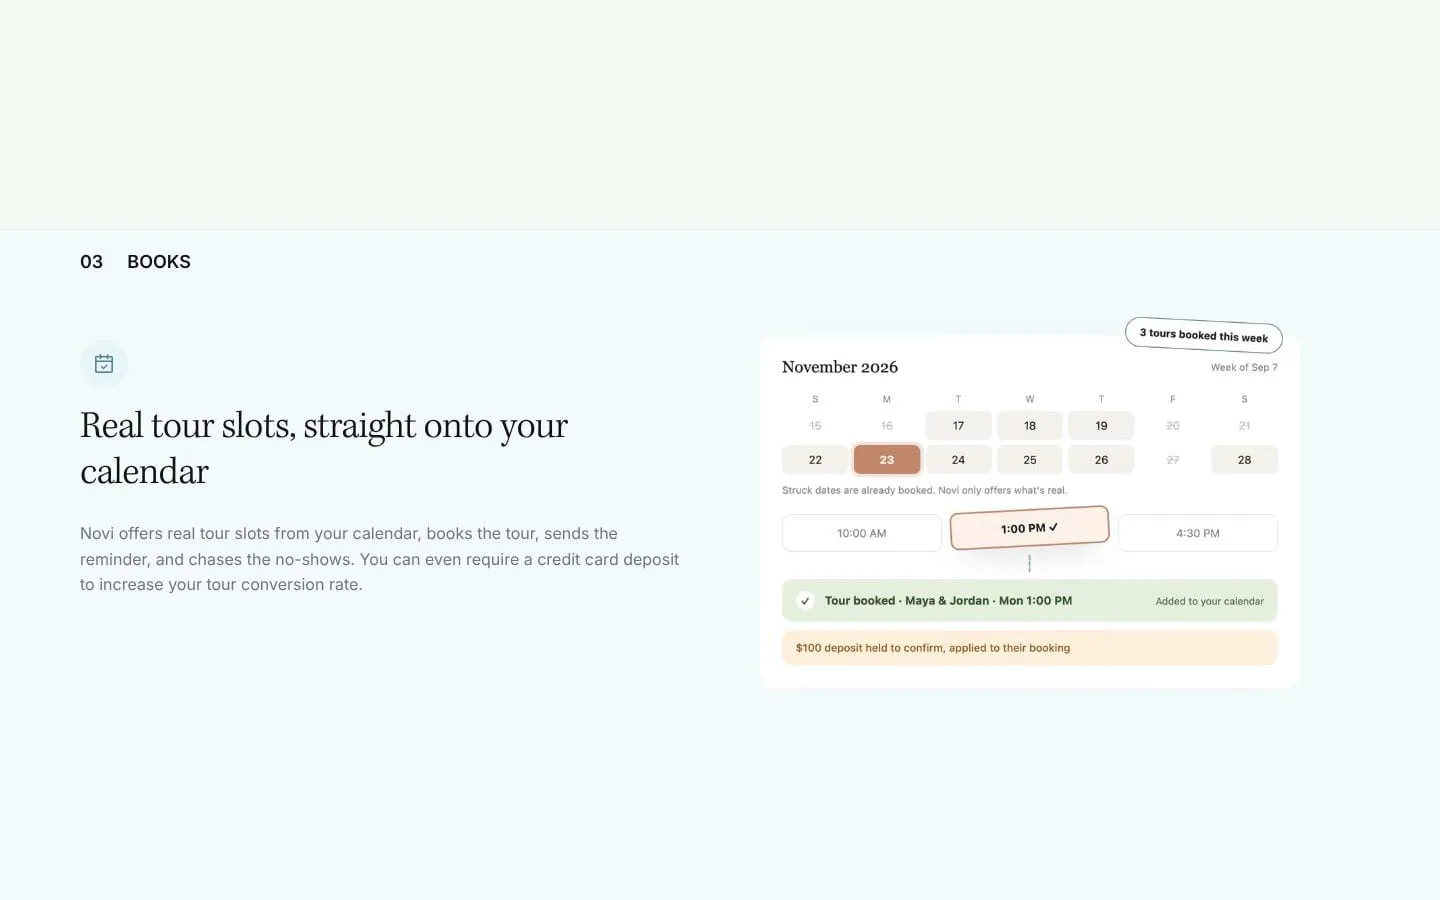Pick date 24 on the calendar
This screenshot has width=1440, height=900.
[x=958, y=460]
